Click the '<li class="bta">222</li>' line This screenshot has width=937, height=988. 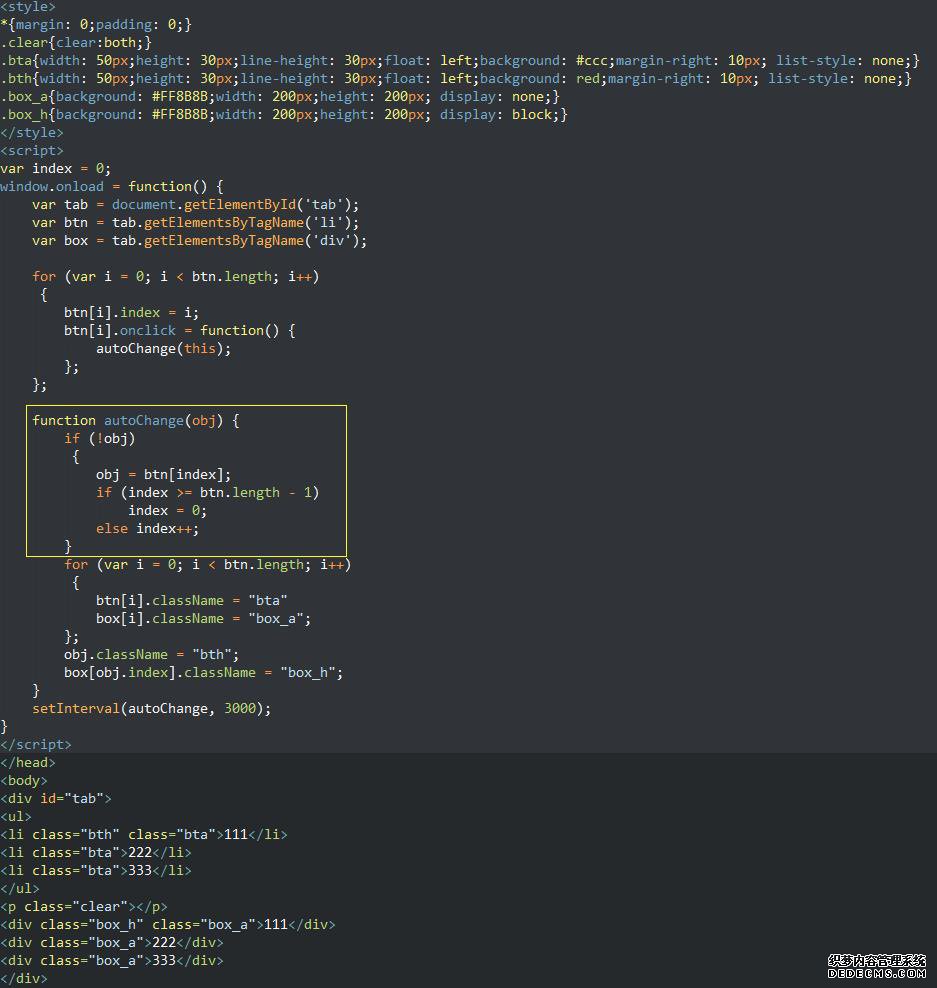(96, 853)
